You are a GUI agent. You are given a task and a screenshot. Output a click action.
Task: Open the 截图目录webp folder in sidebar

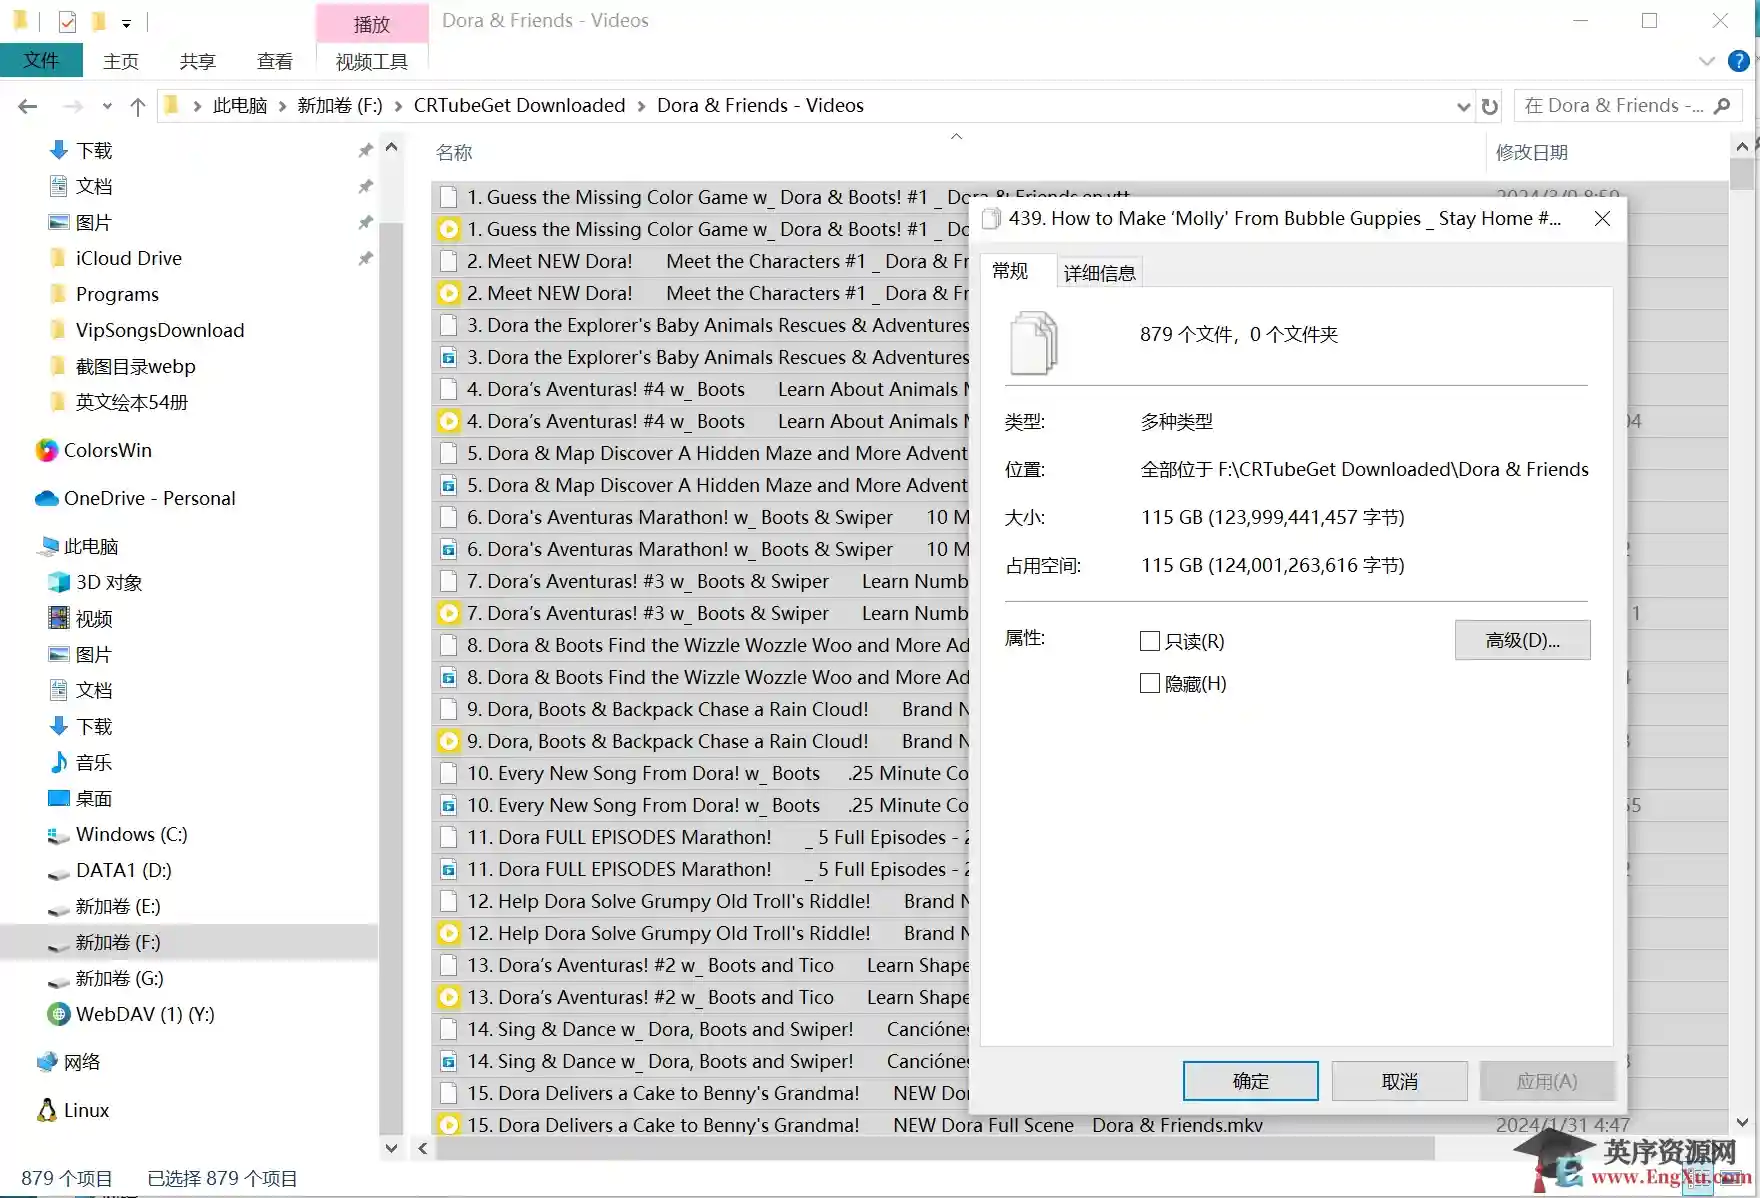[136, 366]
